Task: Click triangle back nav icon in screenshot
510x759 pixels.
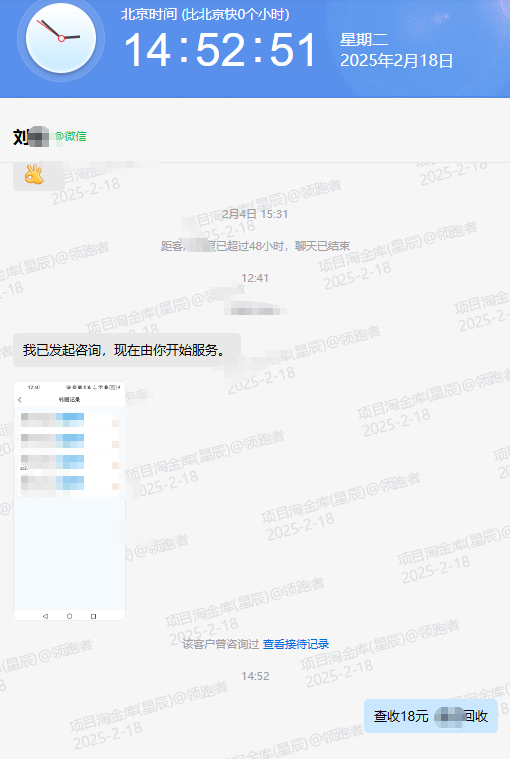Action: 45,616
